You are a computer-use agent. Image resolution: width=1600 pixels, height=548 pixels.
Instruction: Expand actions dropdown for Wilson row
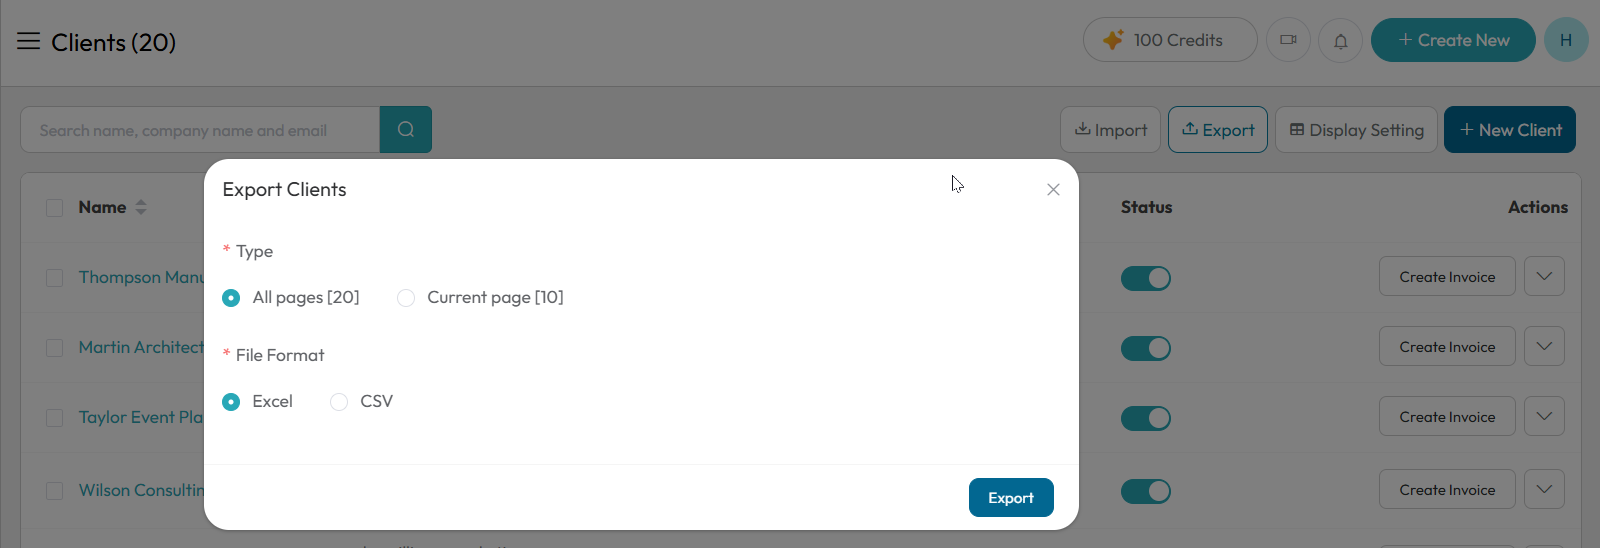(1544, 490)
